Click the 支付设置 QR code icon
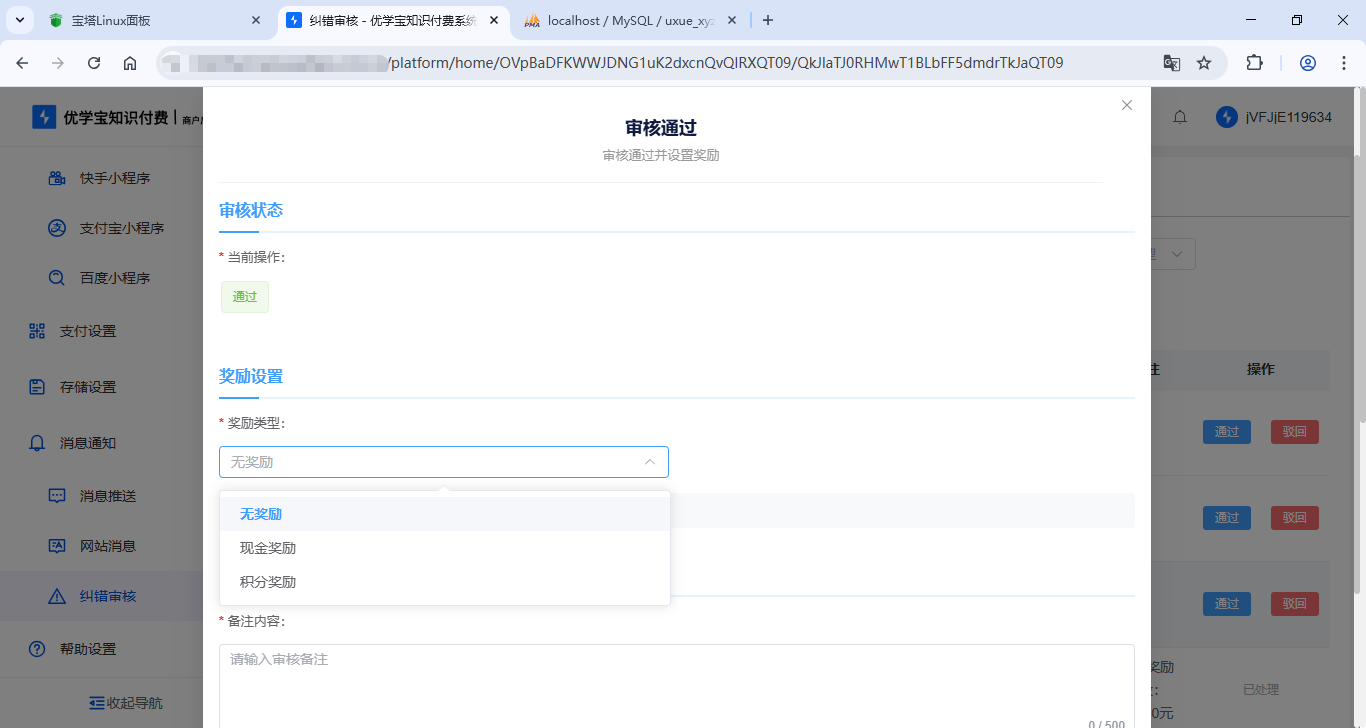 [37, 331]
